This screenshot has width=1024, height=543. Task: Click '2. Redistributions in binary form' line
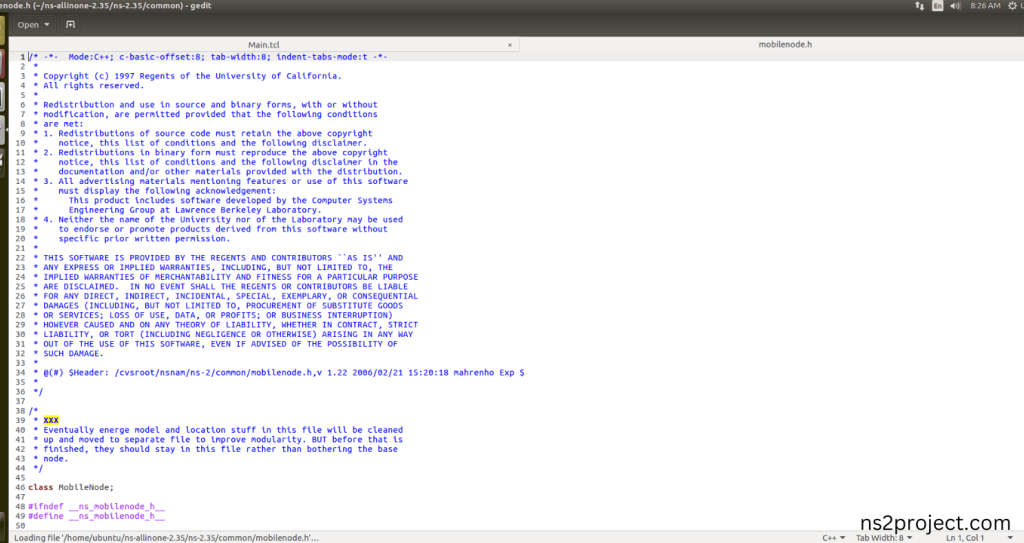tap(210, 152)
